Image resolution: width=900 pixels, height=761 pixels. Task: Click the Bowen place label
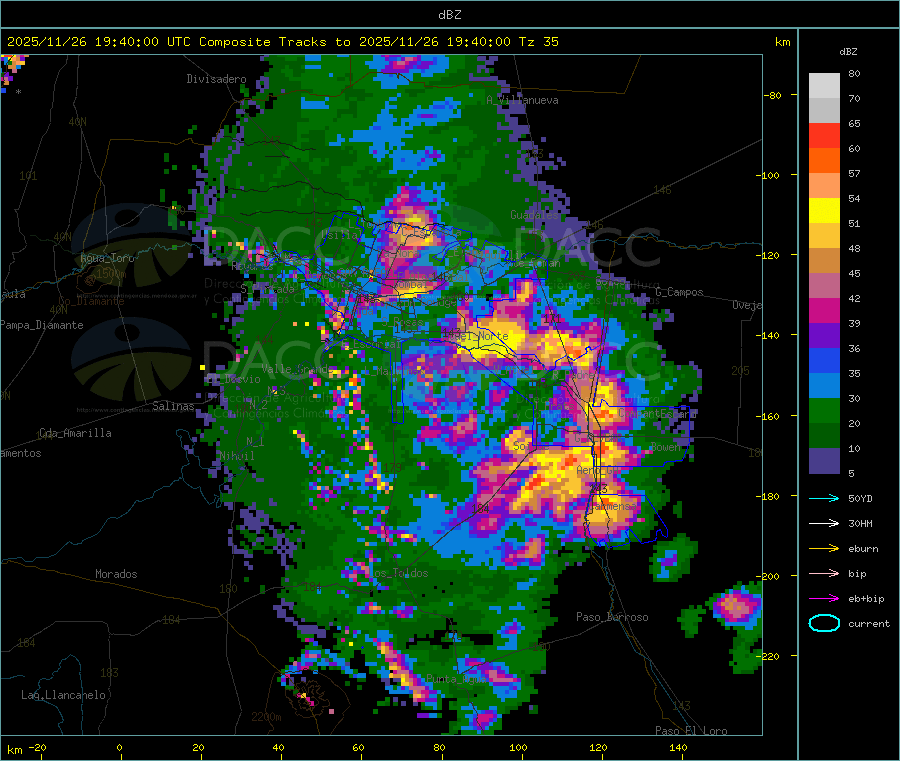coord(666,446)
